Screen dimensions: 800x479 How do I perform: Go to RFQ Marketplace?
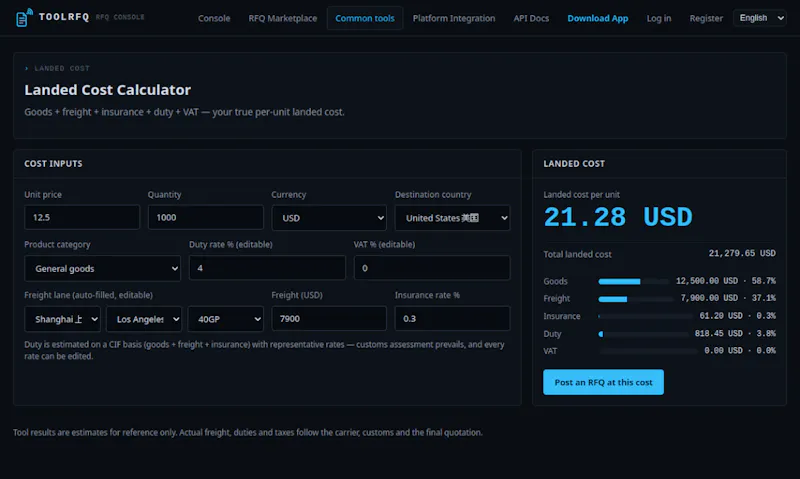point(282,18)
